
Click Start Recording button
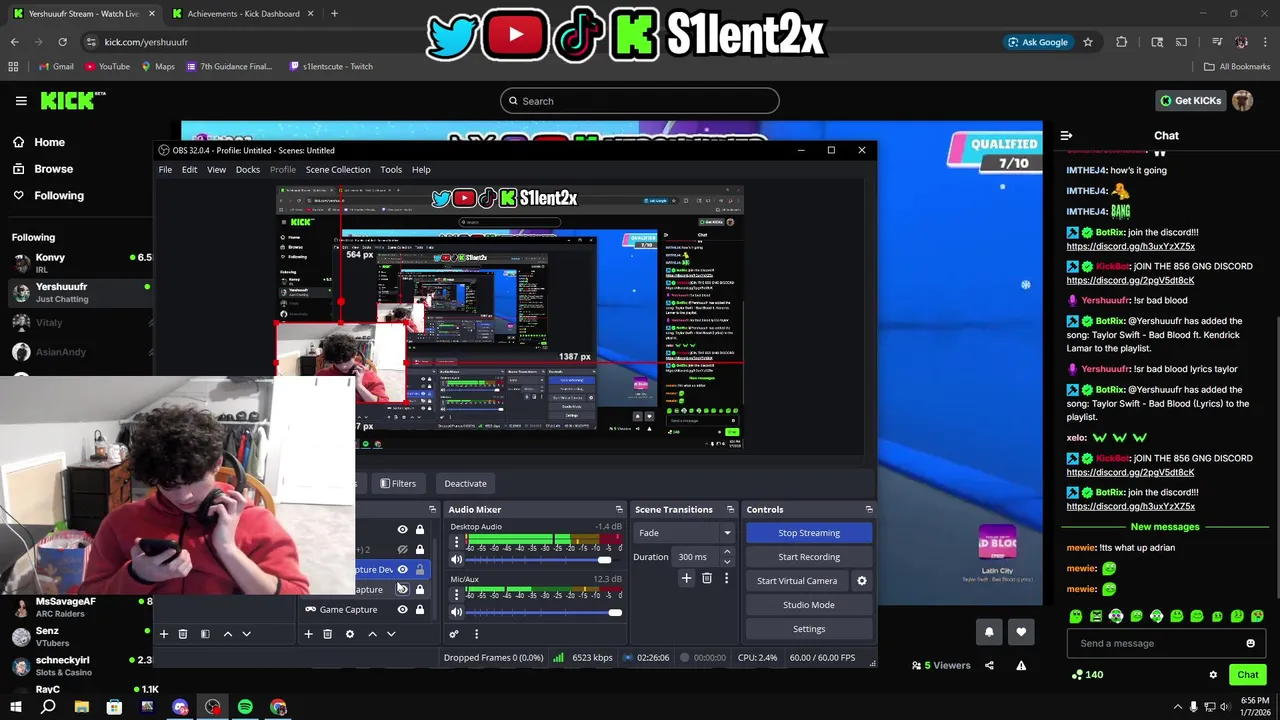tap(809, 557)
